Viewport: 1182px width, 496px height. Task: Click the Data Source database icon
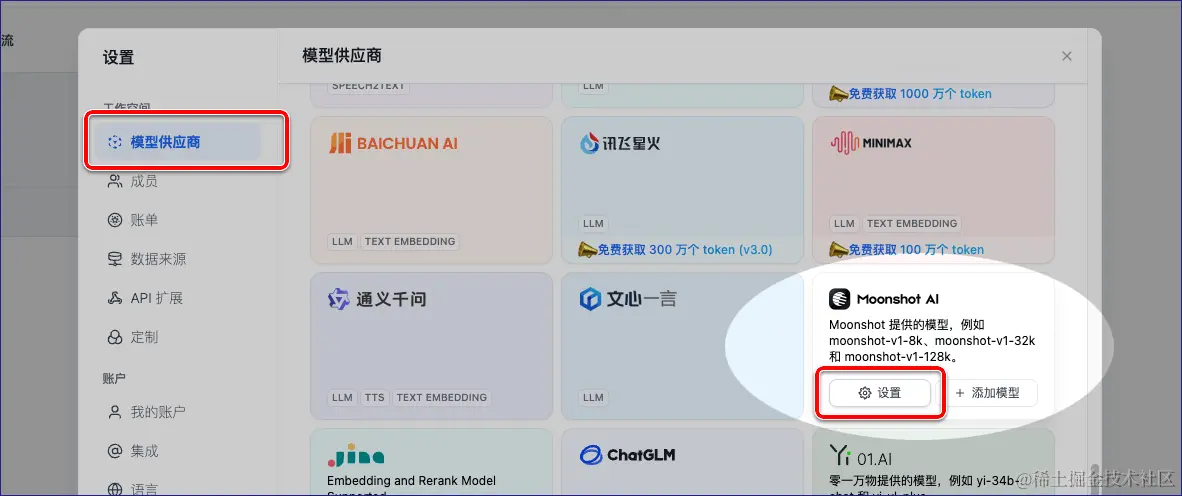115,259
